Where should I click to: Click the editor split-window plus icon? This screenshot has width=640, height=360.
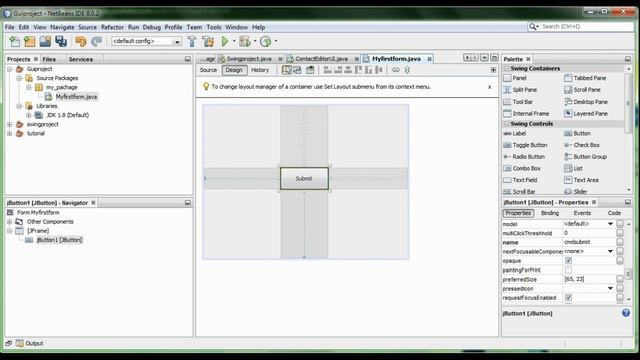[x=493, y=70]
